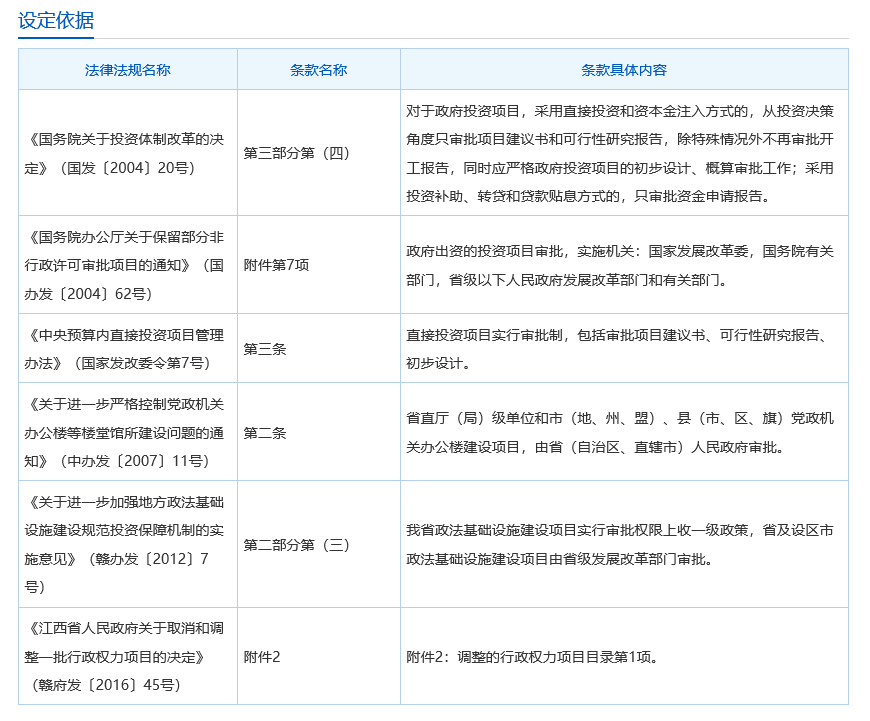Click the 条款具体内容 column header
Screen dimensions: 870x721
pyautogui.click(x=624, y=70)
